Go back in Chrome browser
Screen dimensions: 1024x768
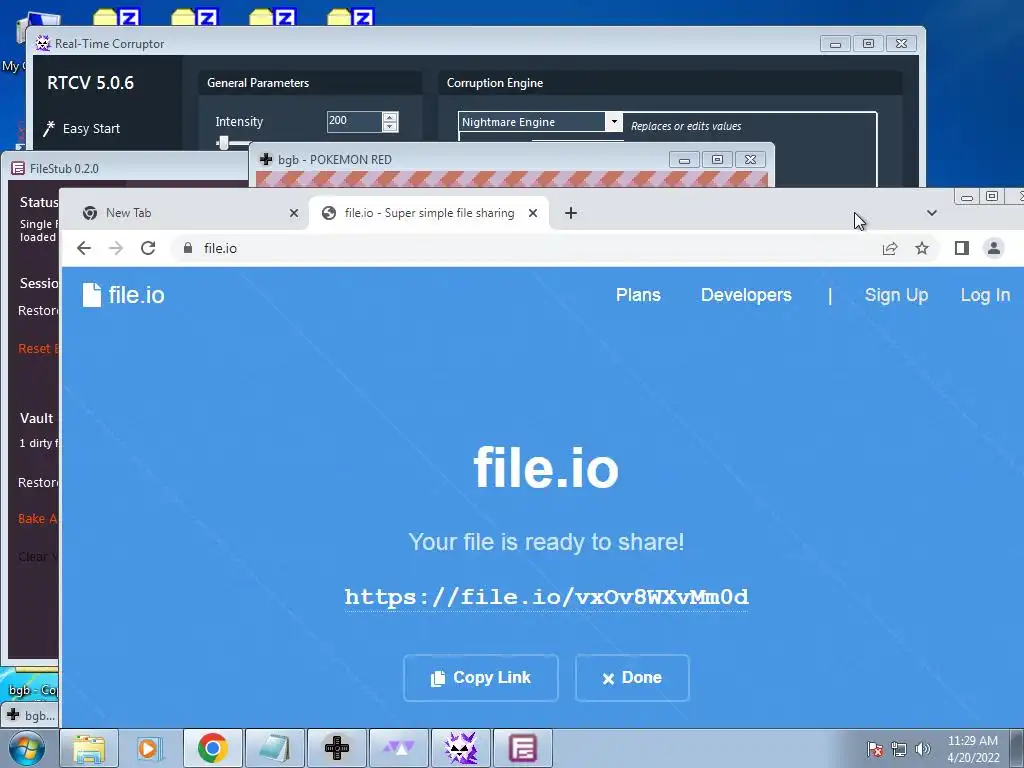pos(84,248)
